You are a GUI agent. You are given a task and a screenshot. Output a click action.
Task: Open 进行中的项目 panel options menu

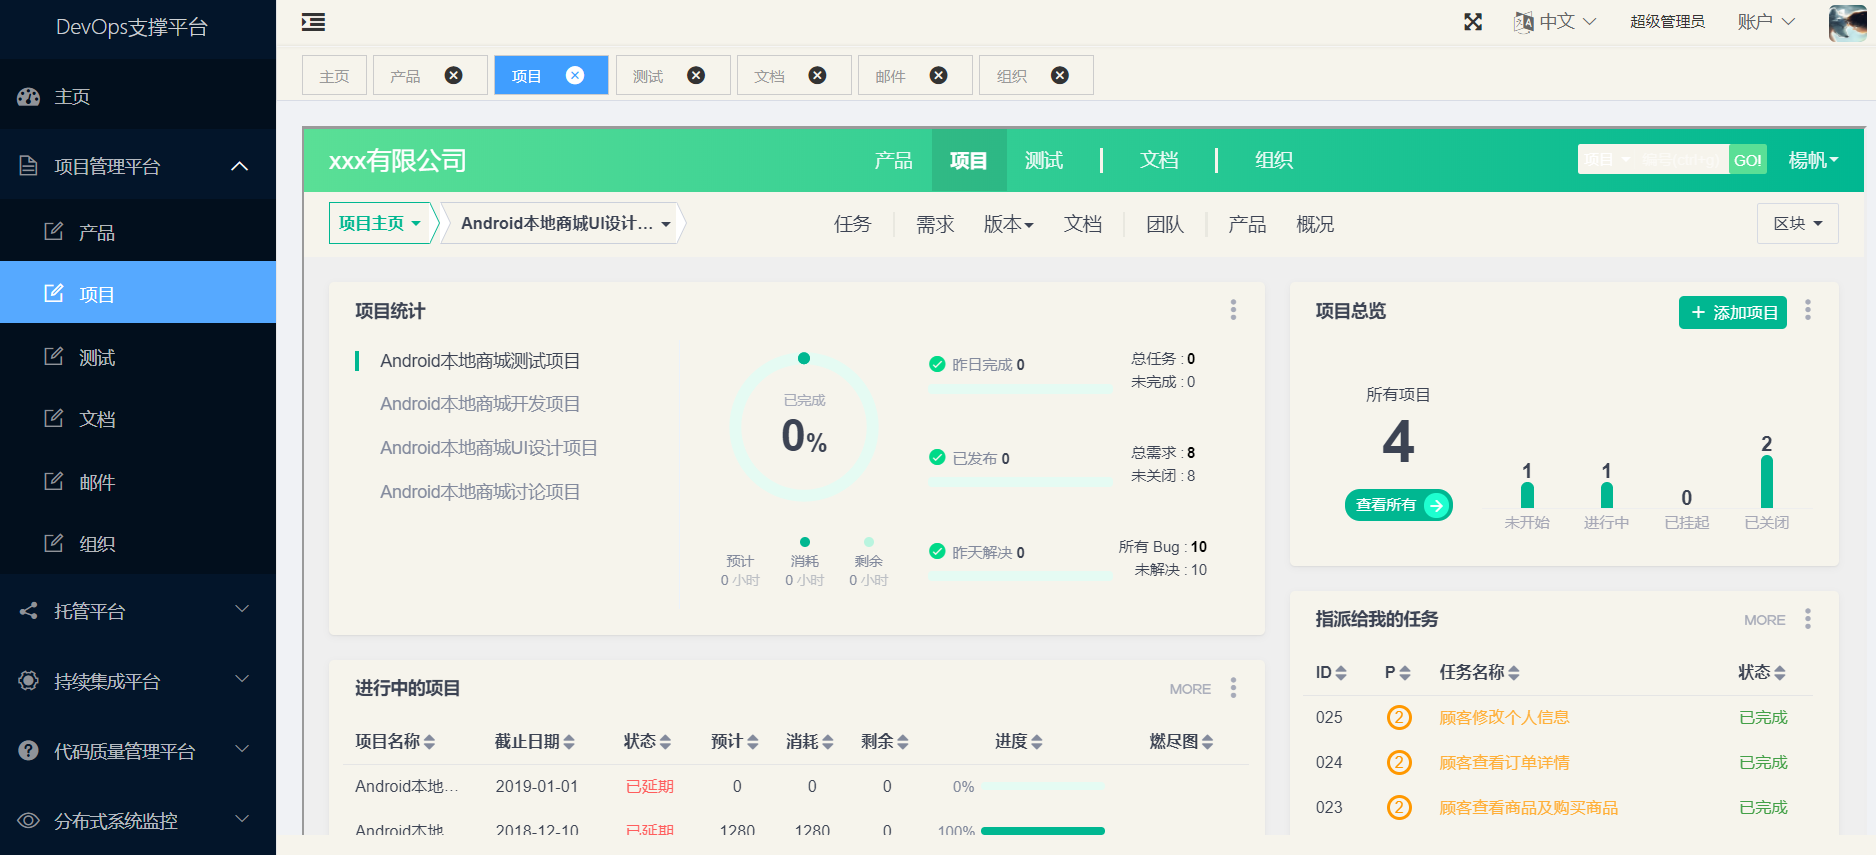click(x=1233, y=688)
